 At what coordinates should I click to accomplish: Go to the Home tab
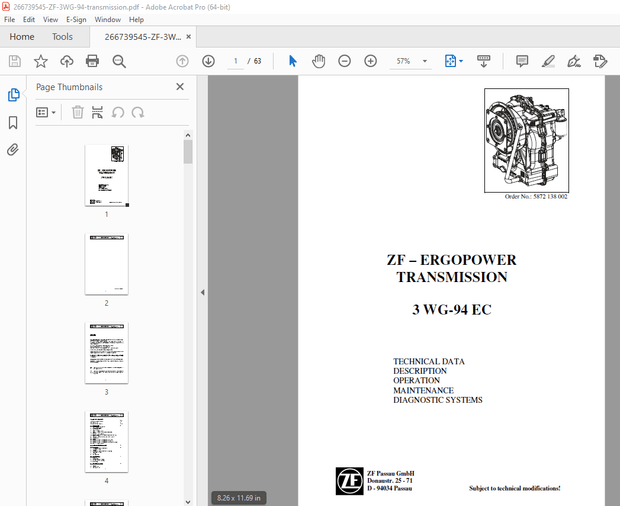[21, 37]
